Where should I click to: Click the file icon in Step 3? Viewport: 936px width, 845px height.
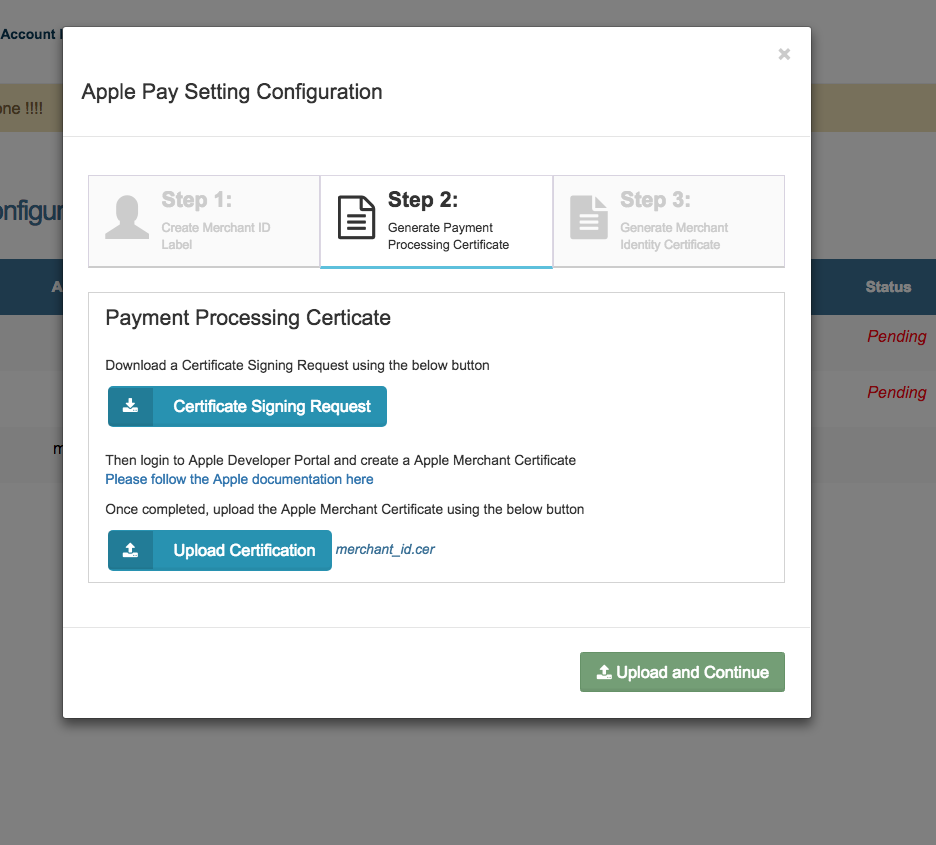(x=589, y=218)
